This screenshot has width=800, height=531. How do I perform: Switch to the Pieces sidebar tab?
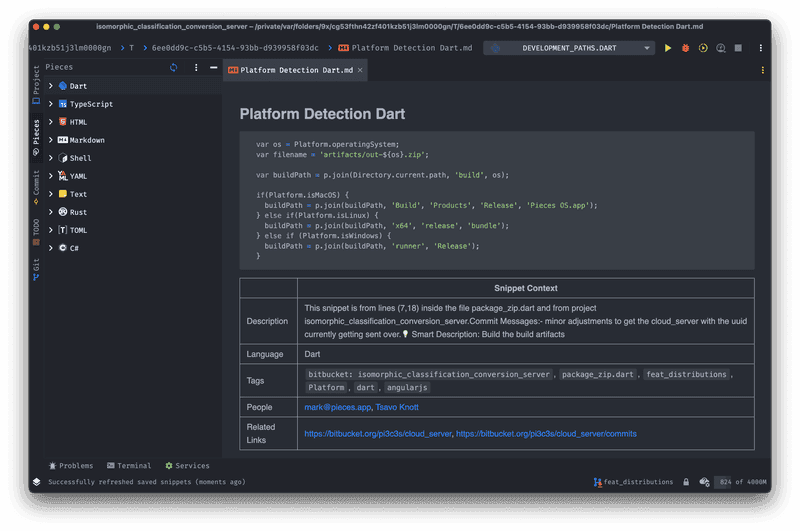coord(36,138)
